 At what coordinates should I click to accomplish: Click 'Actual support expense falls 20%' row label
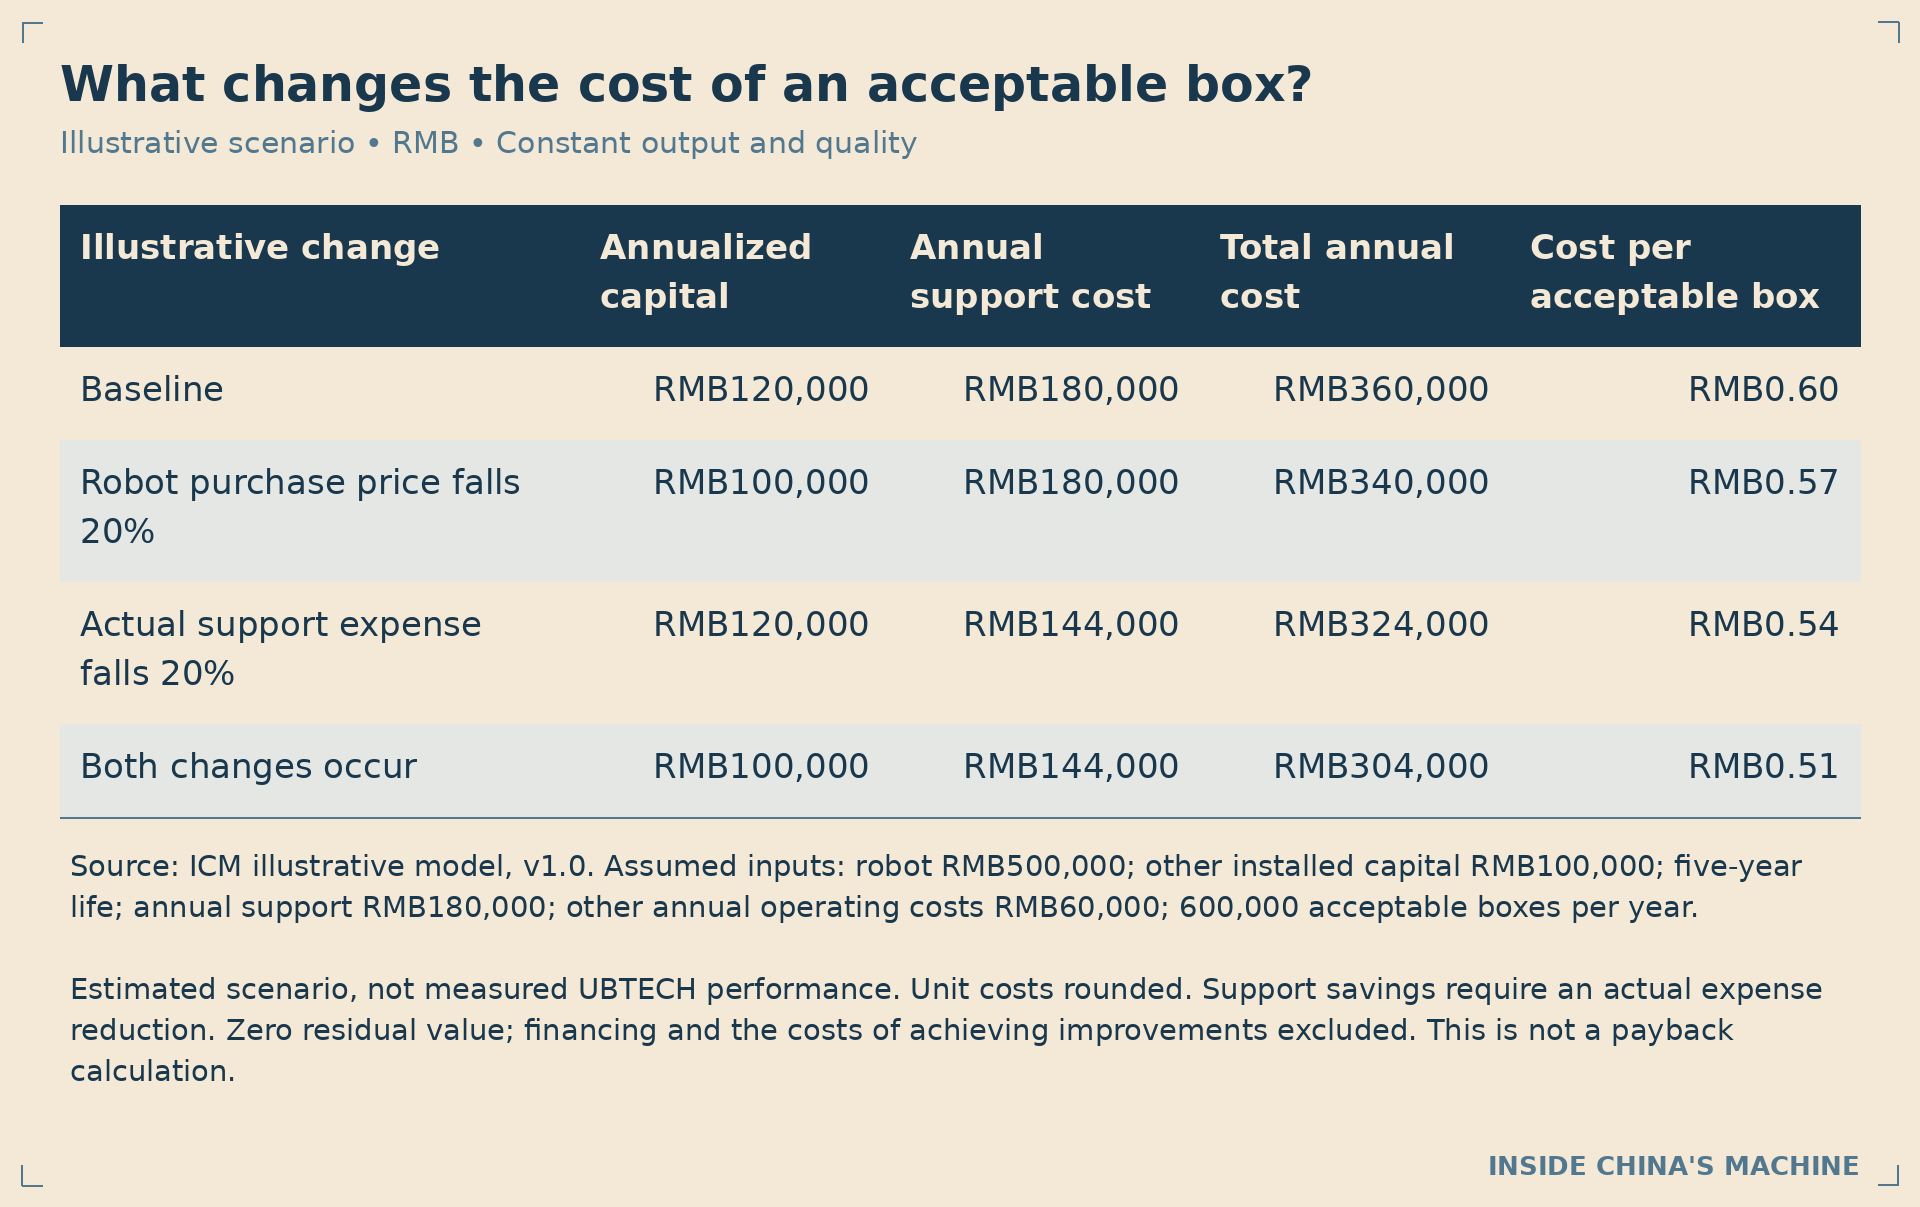click(x=280, y=648)
